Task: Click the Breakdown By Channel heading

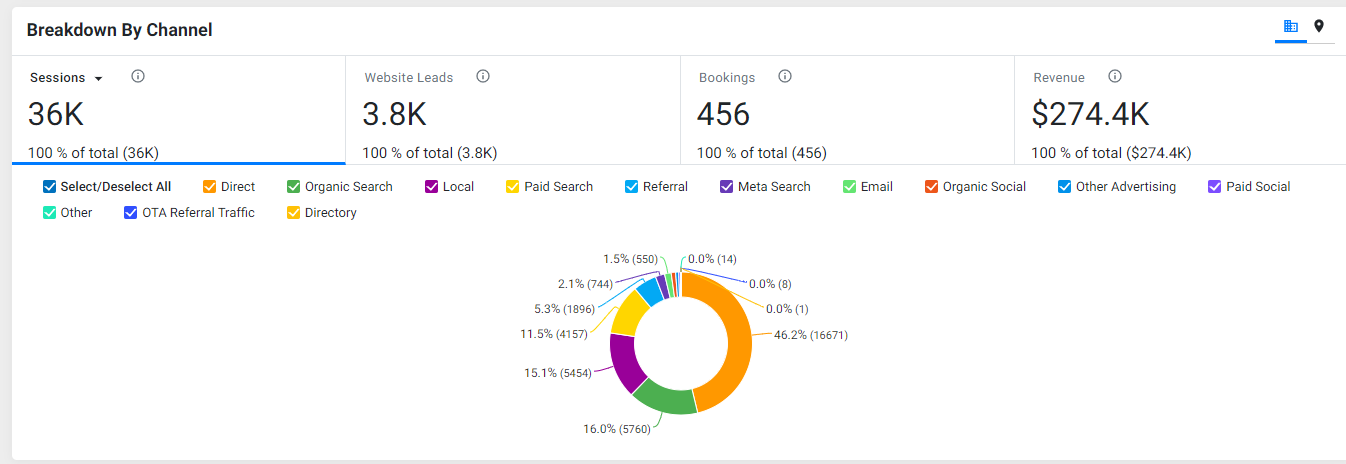Action: [x=120, y=30]
